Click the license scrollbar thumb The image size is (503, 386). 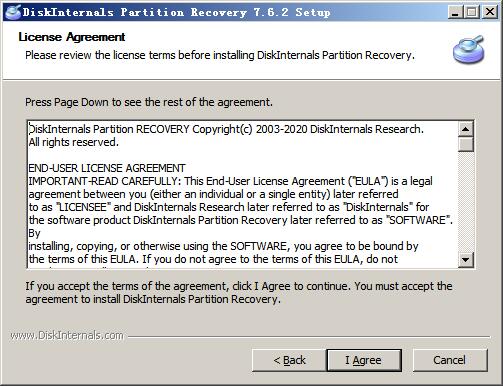(466, 144)
